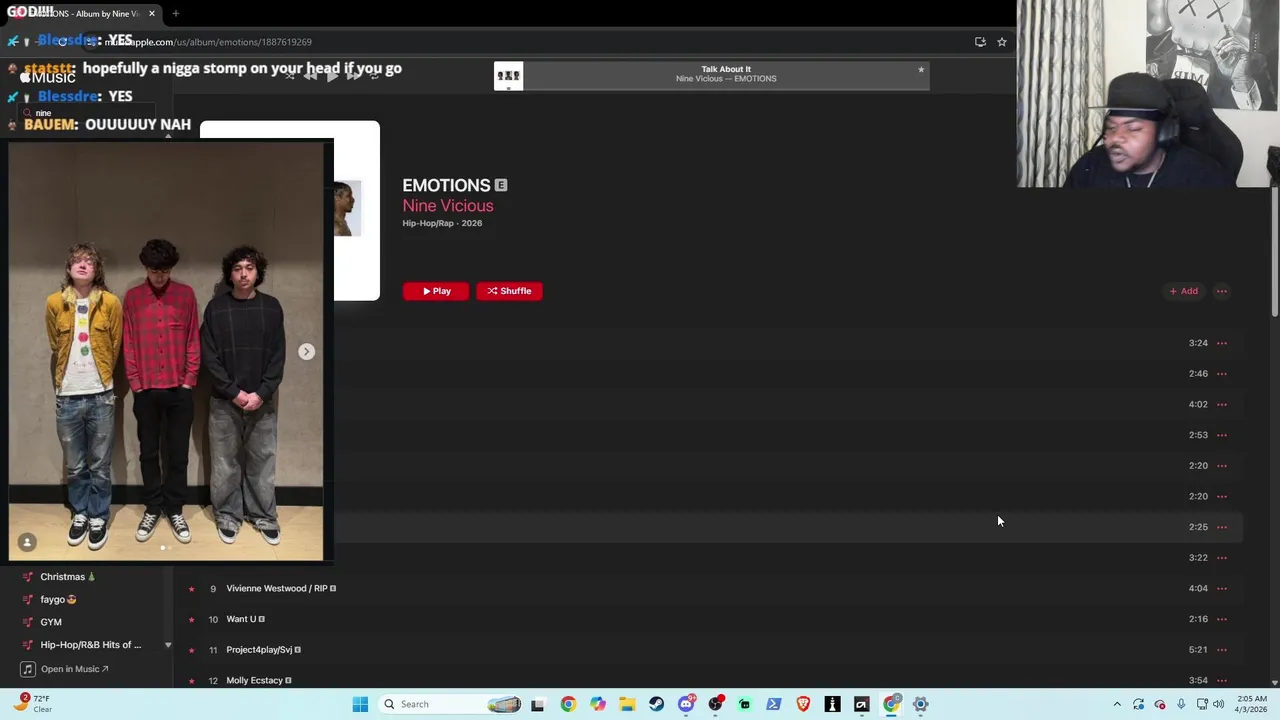Open weather widget showing 72°F
Screen dimensions: 1280x720
(x=32, y=704)
